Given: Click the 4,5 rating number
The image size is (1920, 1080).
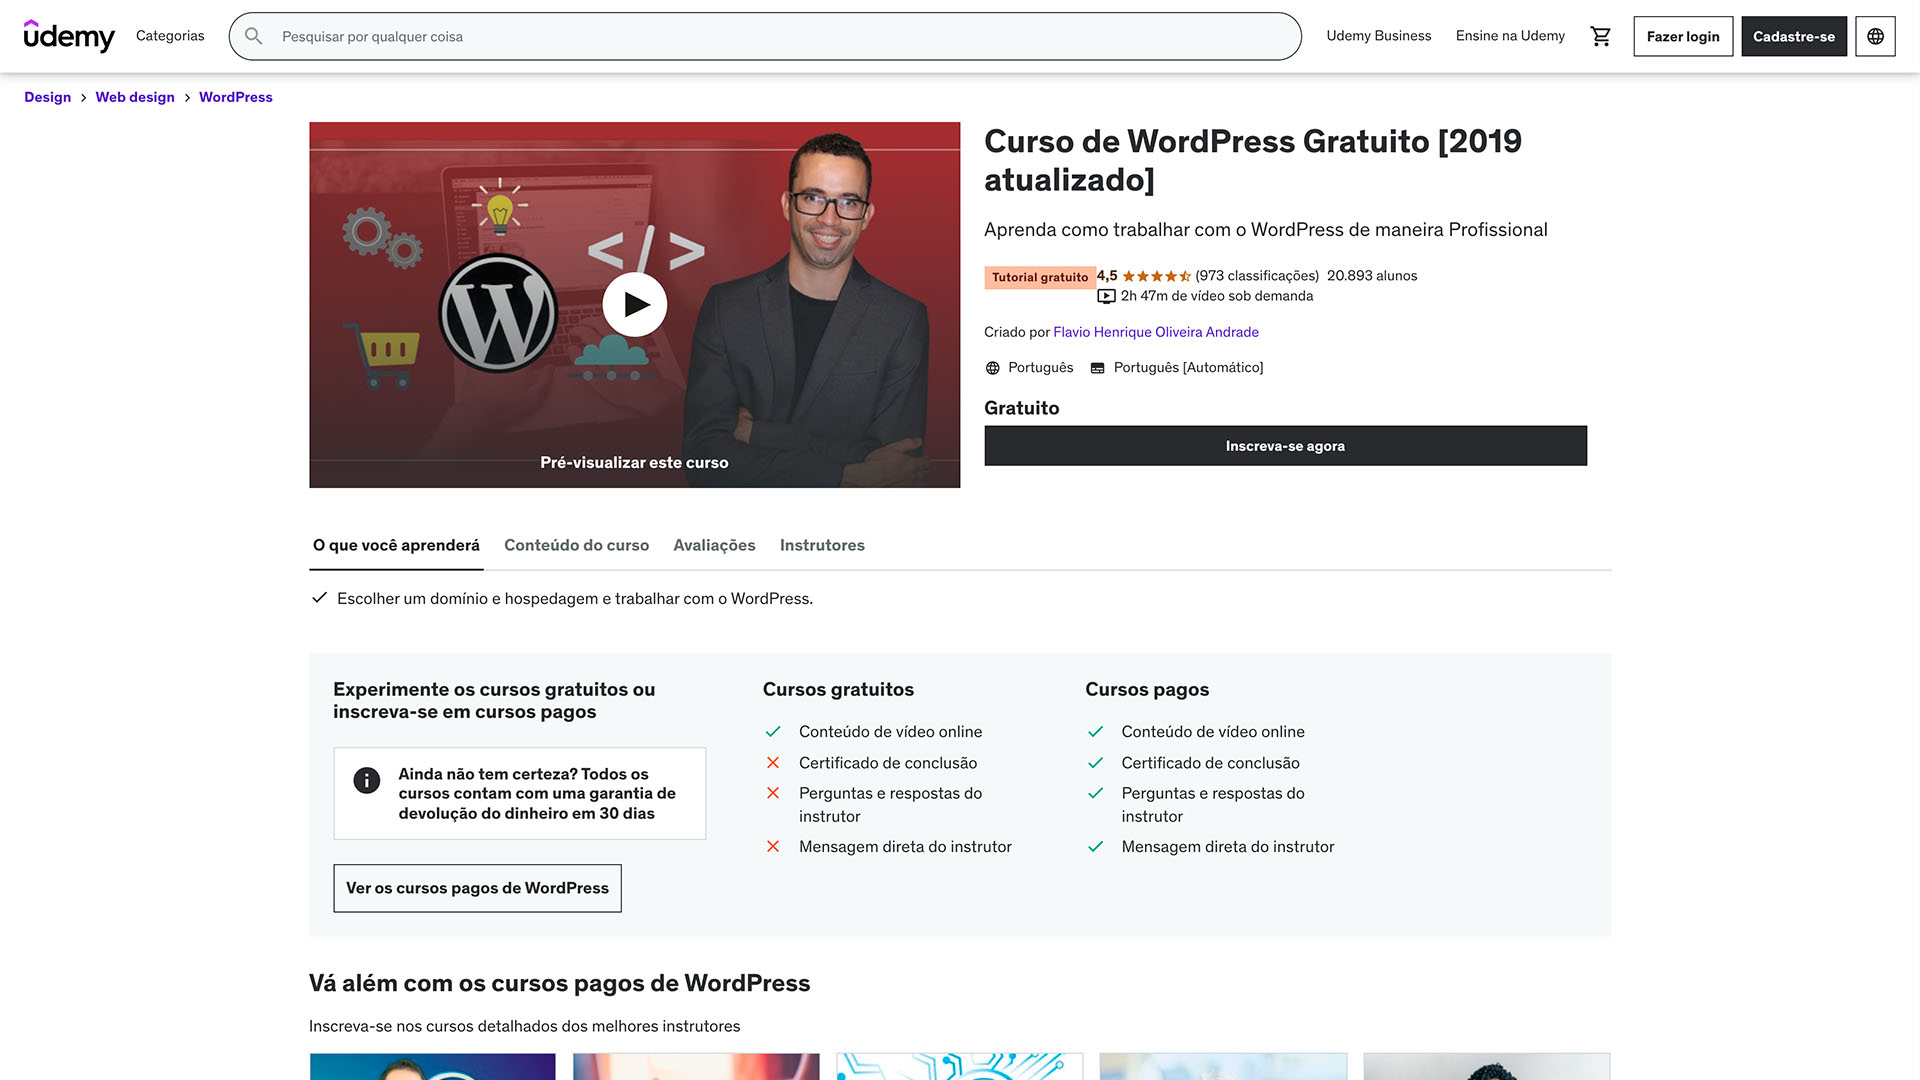Looking at the screenshot, I should 1107,276.
